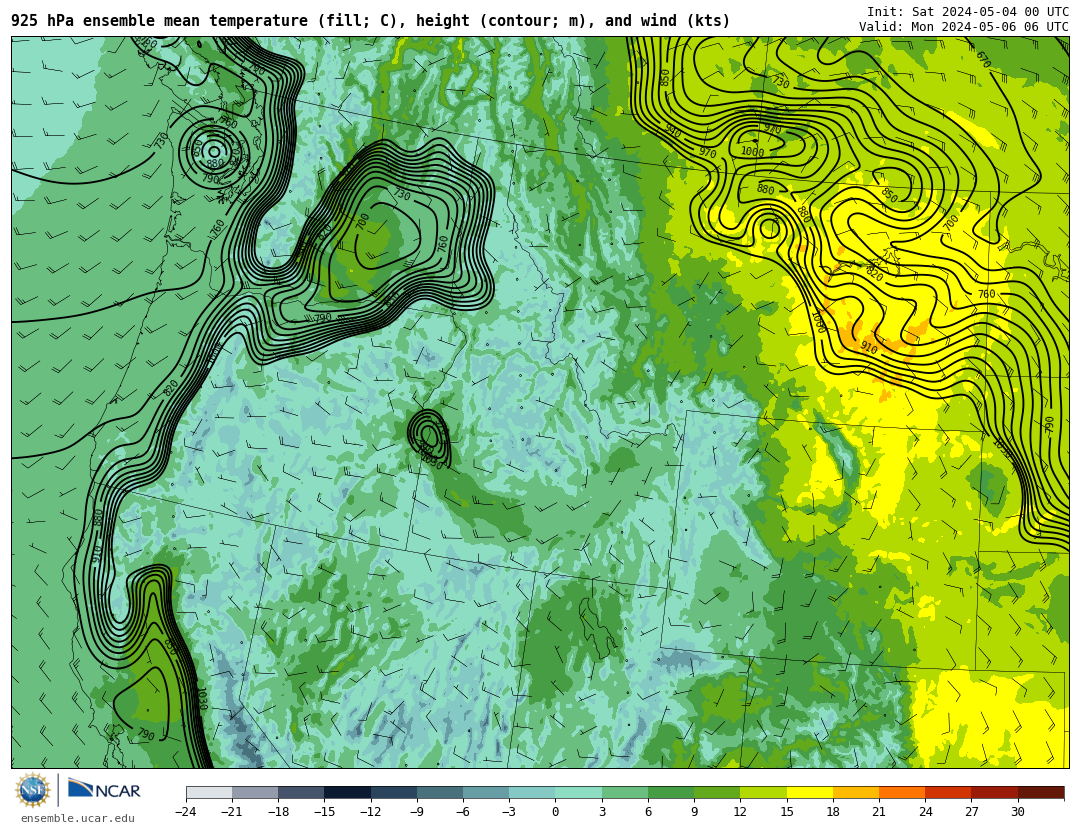Click the 15 to 18 yellow colorbar swatch
This screenshot has height=831, width=1080.
pyautogui.click(x=810, y=792)
